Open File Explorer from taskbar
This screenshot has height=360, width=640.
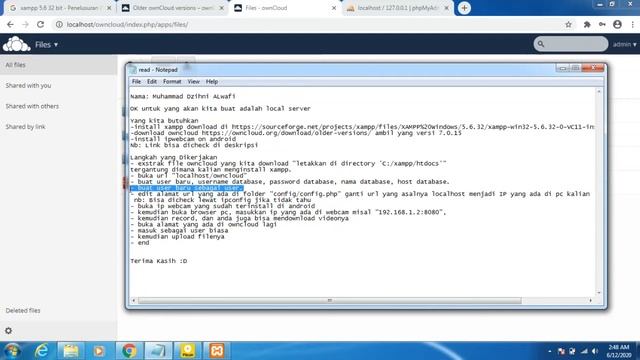[71, 351]
